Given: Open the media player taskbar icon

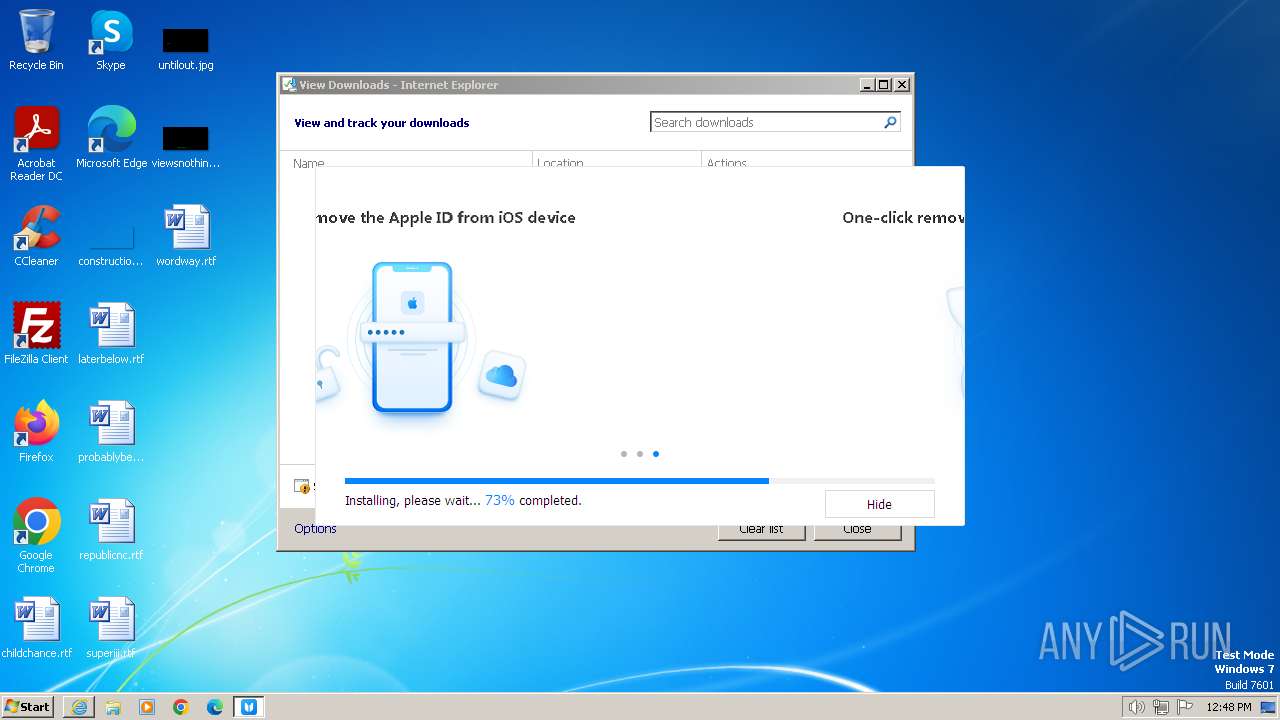Looking at the screenshot, I should coord(147,707).
